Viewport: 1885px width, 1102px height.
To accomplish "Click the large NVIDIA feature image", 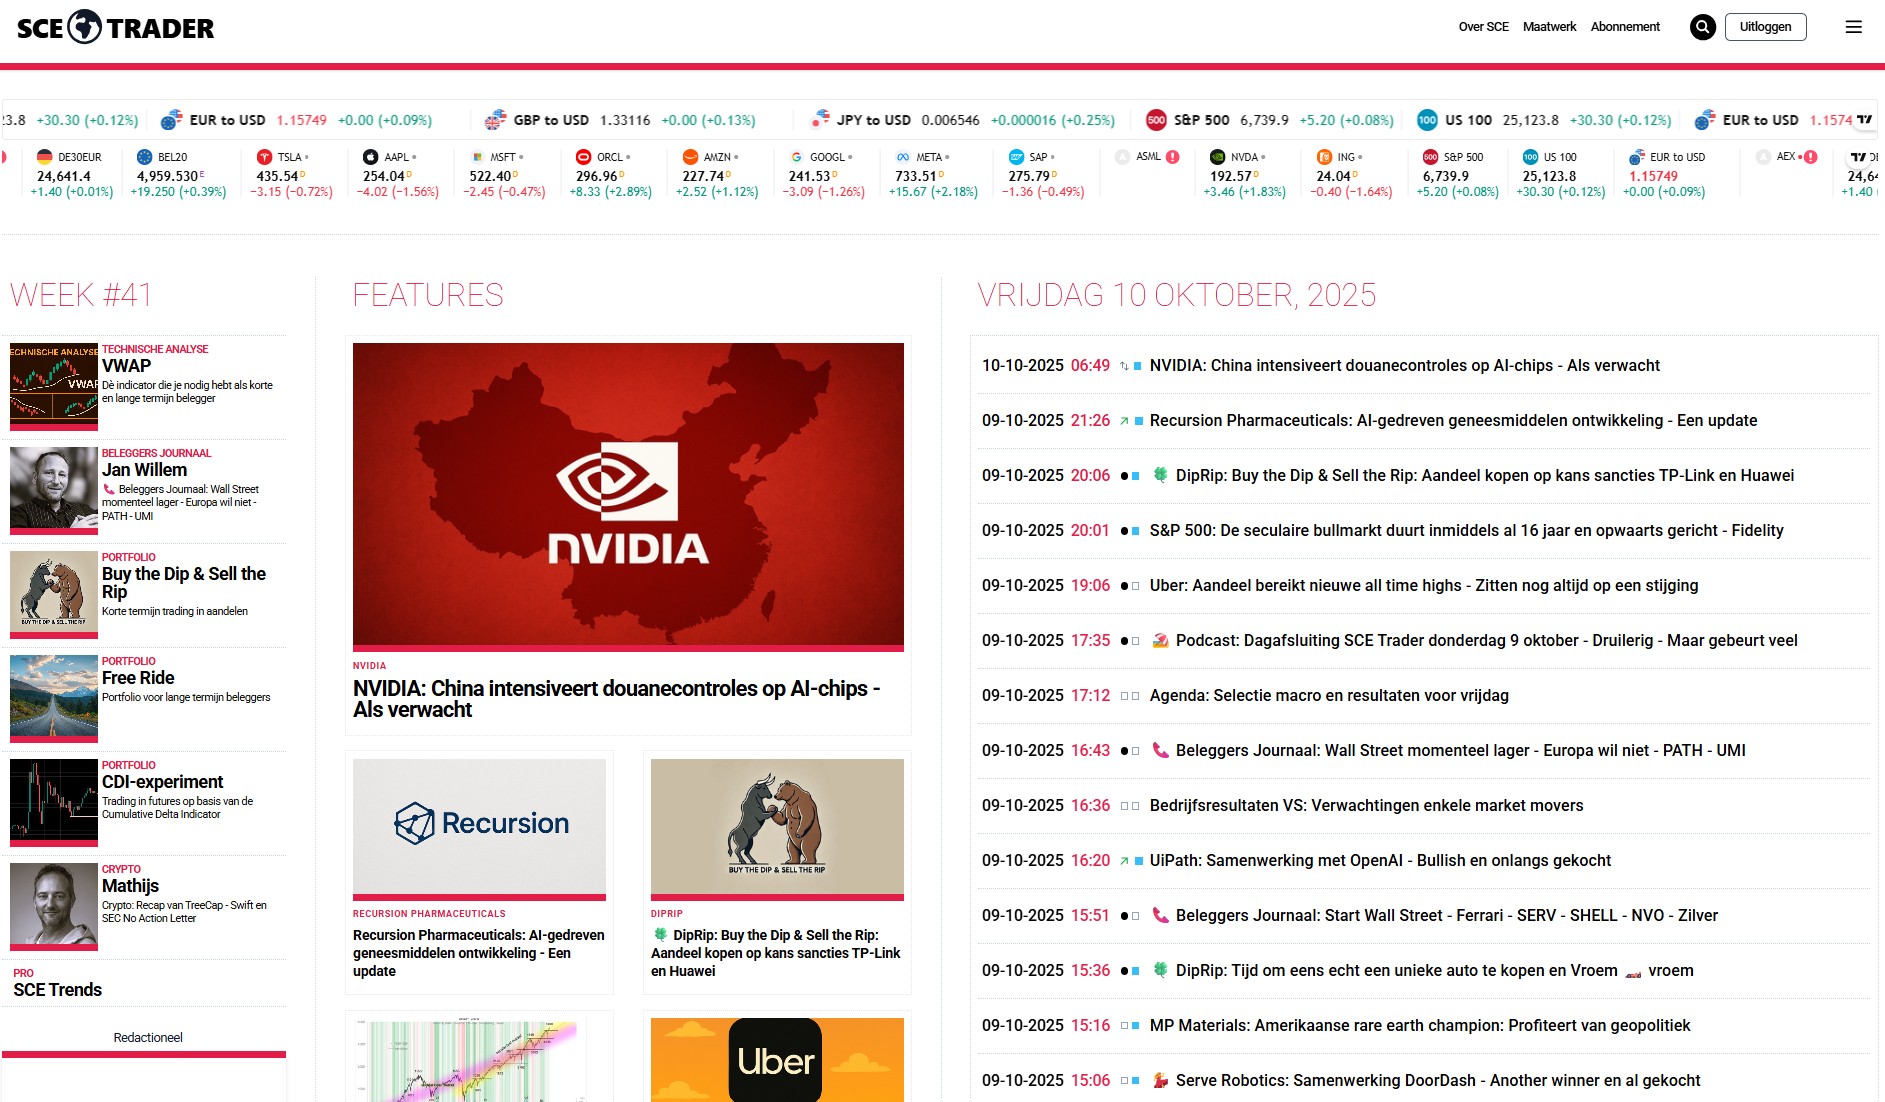I will (x=628, y=495).
